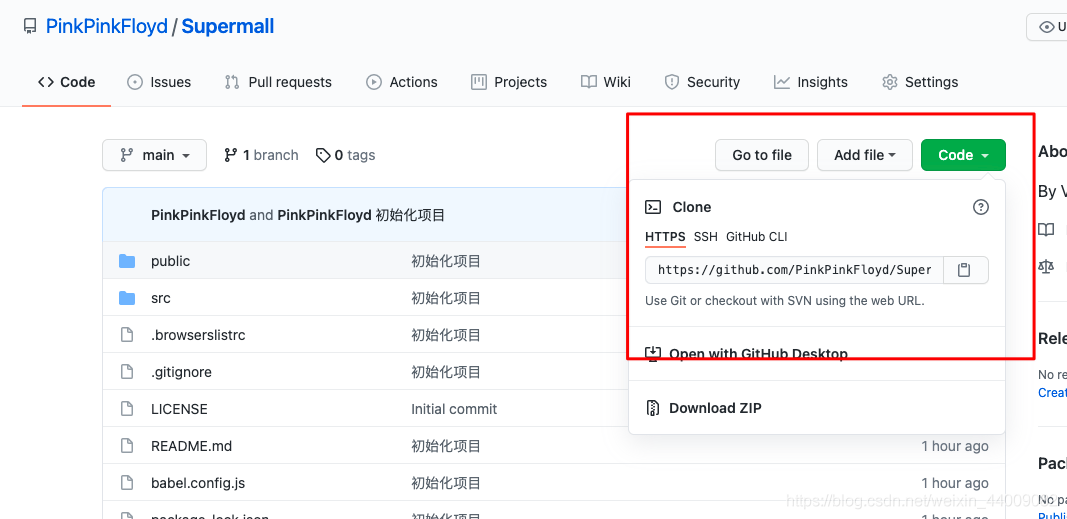Open the latest commit message 初始化项目 in header
Viewport: 1067px width, 519px height.
[410, 216]
